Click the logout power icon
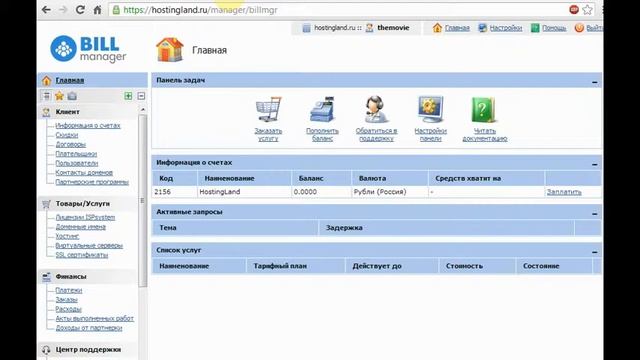The image size is (640, 360). coord(579,28)
